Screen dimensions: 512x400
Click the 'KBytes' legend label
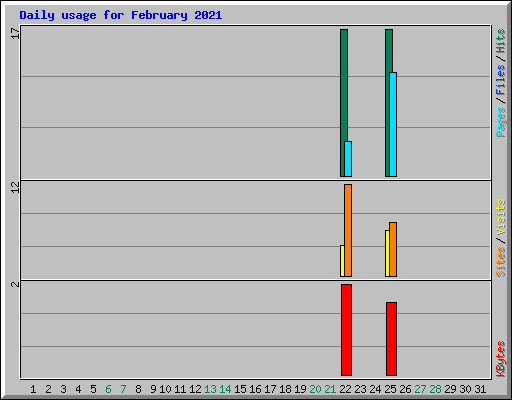tap(500, 359)
